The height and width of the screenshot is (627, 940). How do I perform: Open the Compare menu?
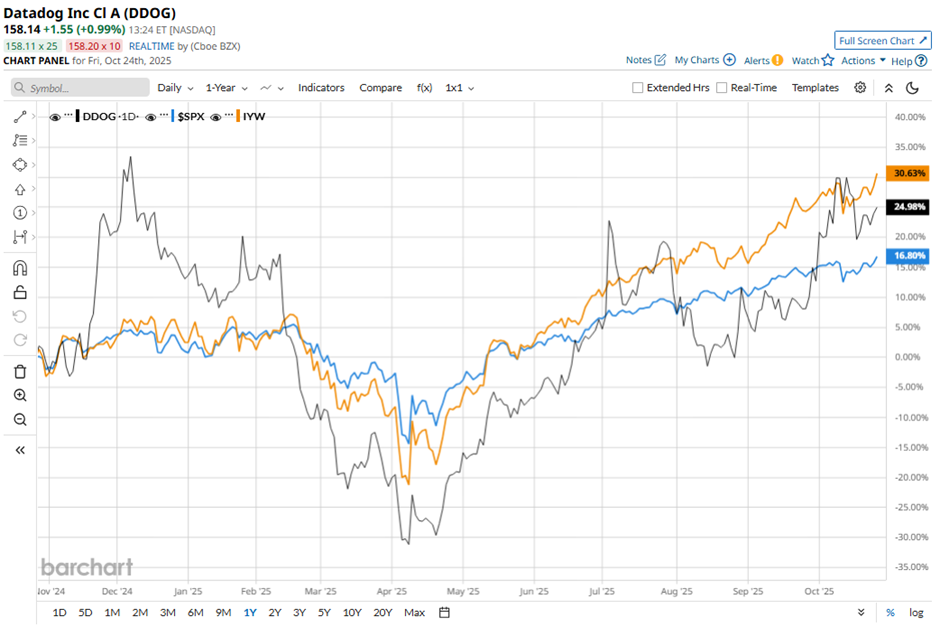point(381,88)
